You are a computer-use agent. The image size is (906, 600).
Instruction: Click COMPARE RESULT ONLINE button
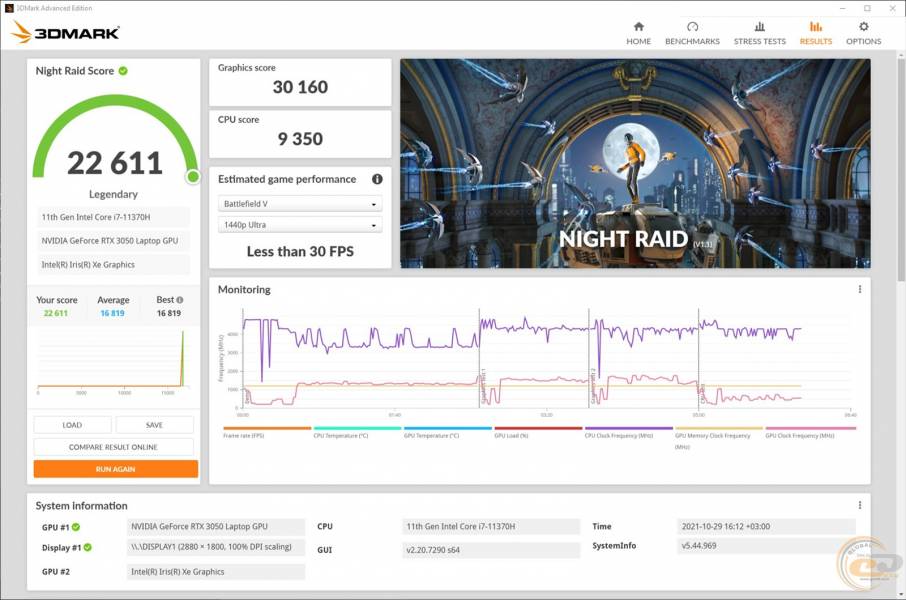(113, 447)
